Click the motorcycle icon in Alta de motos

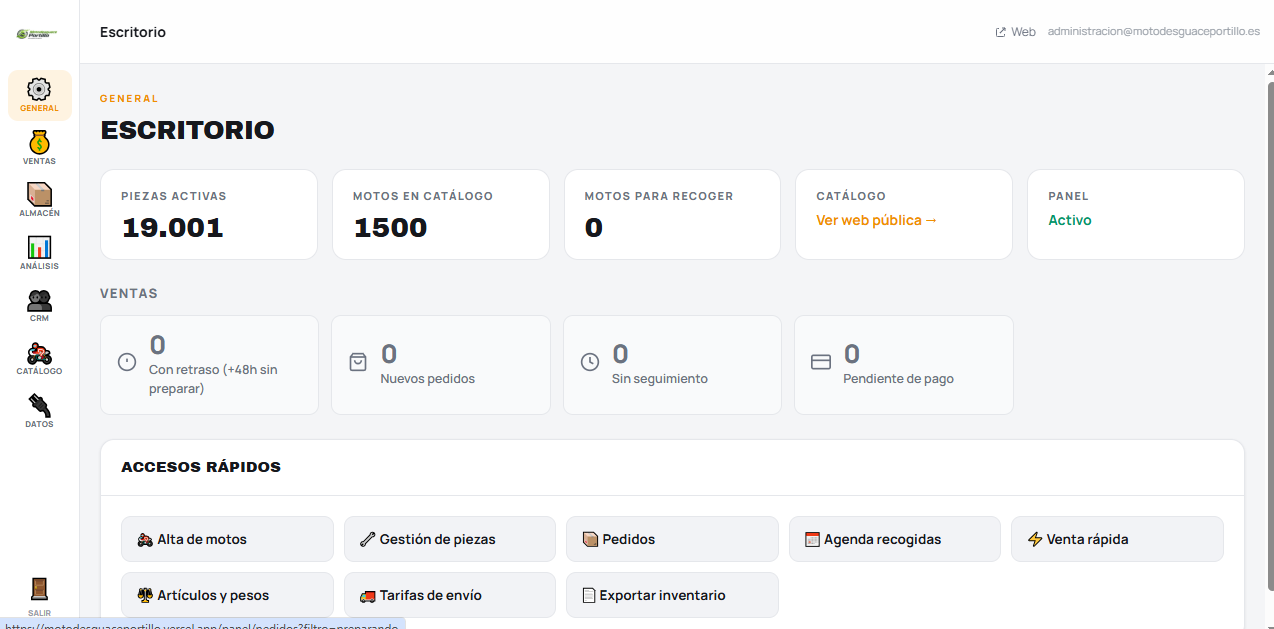point(145,539)
